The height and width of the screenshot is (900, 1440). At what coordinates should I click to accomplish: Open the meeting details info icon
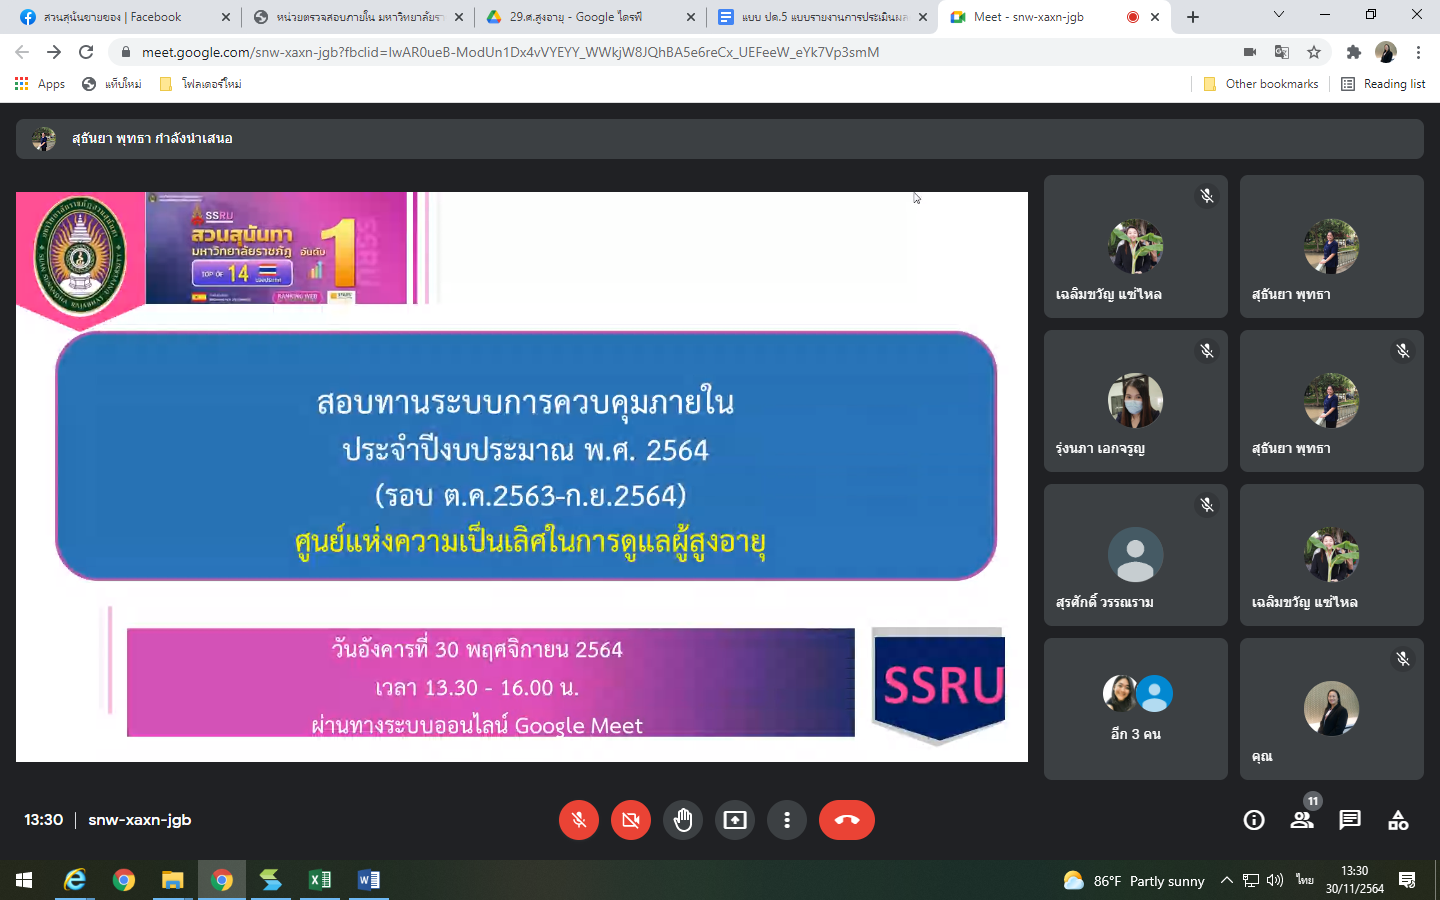tap(1253, 820)
